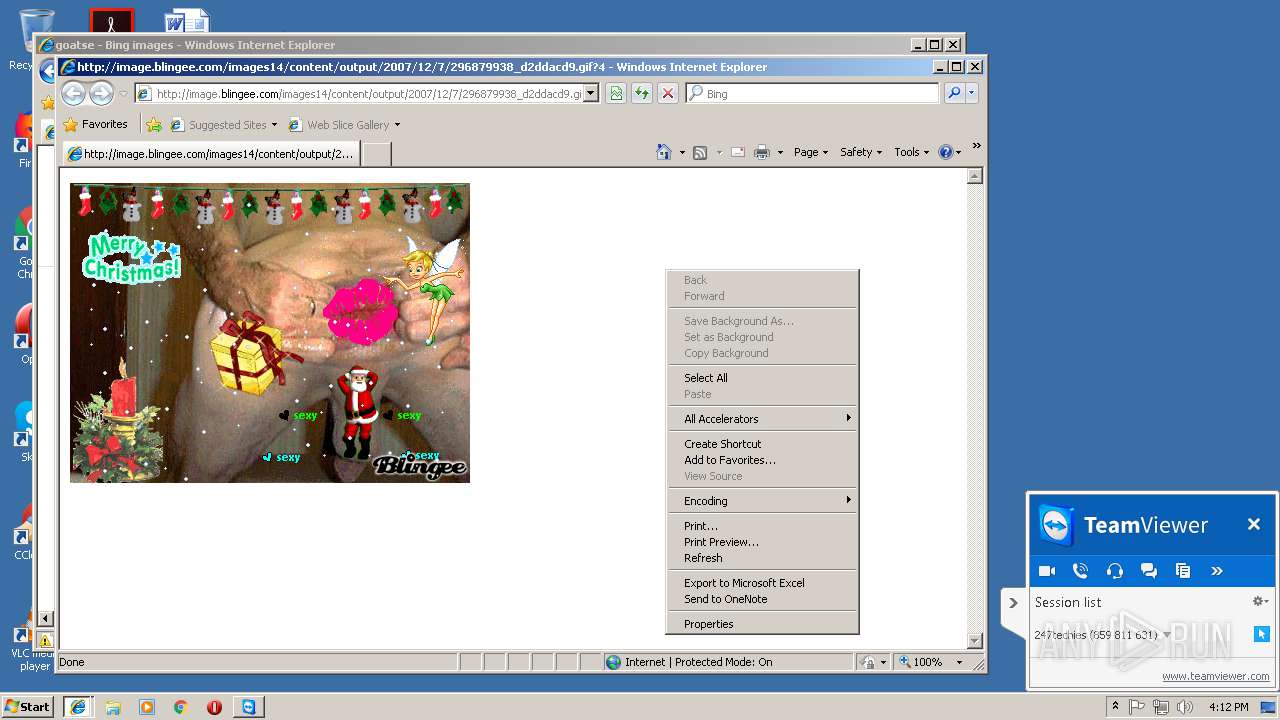1280x720 pixels.
Task: Open the Safety menu
Action: (861, 152)
